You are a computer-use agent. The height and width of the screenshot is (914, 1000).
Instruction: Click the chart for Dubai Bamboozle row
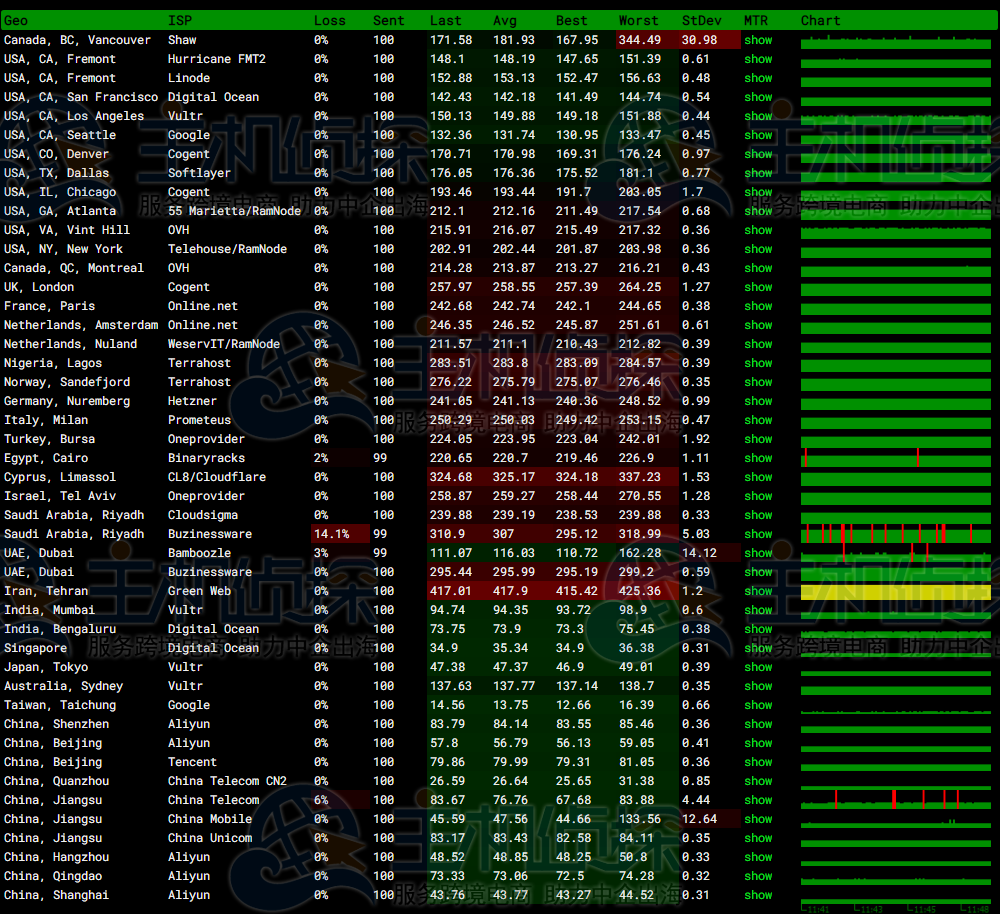pyautogui.click(x=895, y=553)
